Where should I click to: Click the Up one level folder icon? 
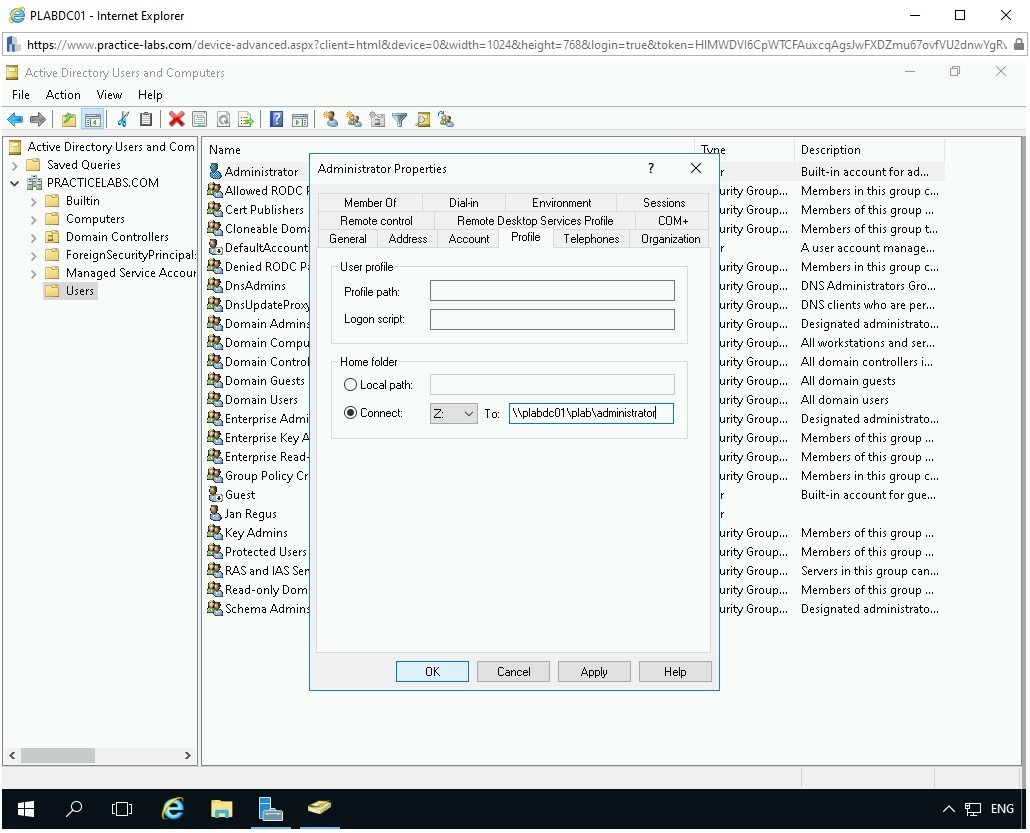pyautogui.click(x=69, y=120)
